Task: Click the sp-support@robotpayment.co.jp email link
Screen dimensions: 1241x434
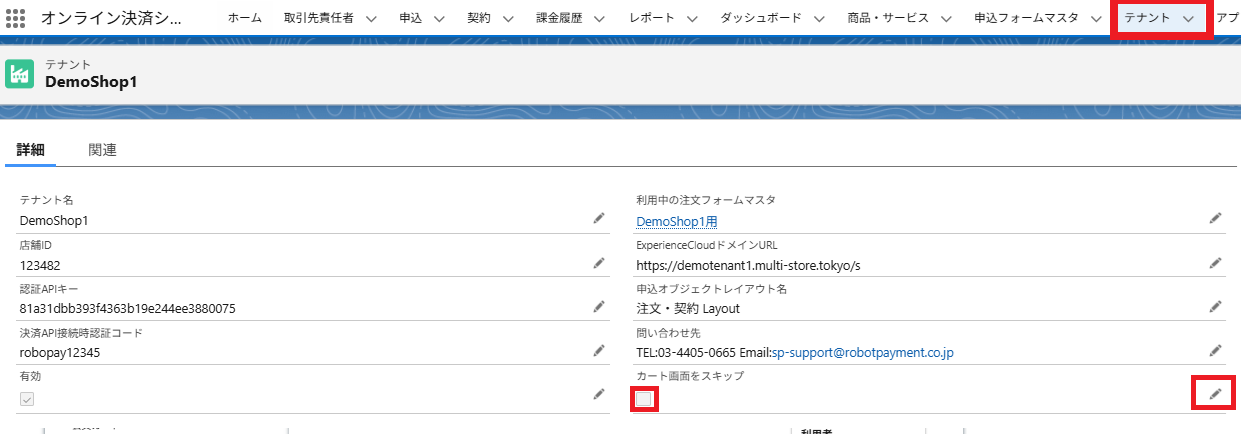Action: pyautogui.click(x=862, y=352)
